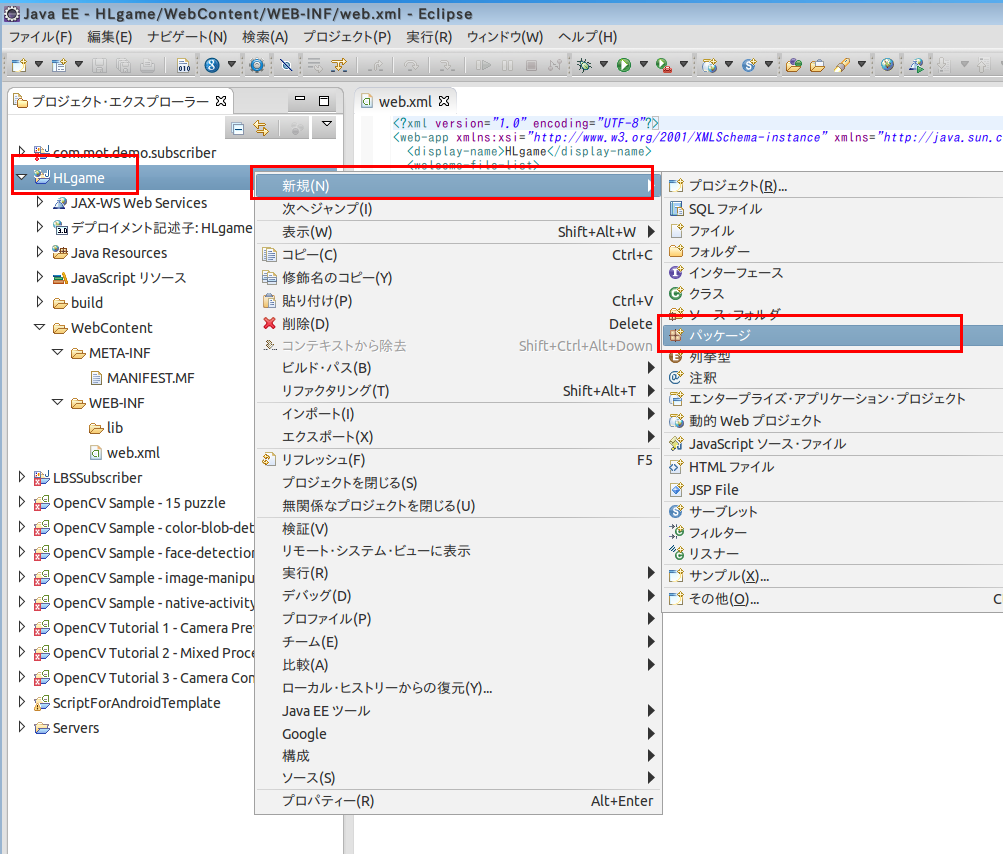Click リフレッシュ(F) in the context menu

pyautogui.click(x=457, y=460)
